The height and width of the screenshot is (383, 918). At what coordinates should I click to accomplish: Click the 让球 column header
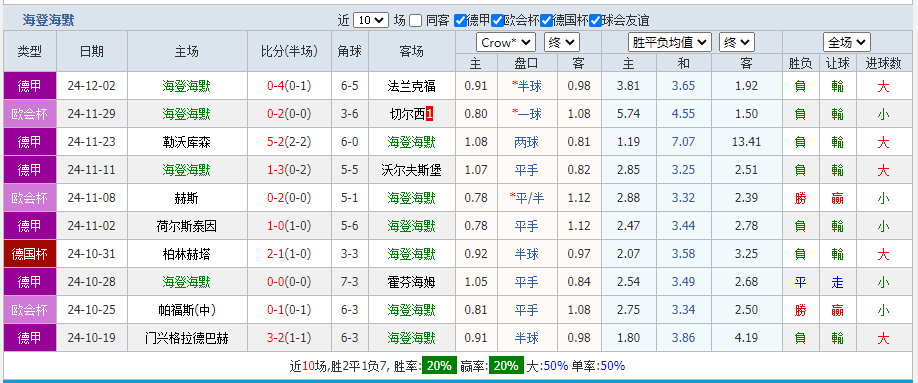(x=837, y=63)
